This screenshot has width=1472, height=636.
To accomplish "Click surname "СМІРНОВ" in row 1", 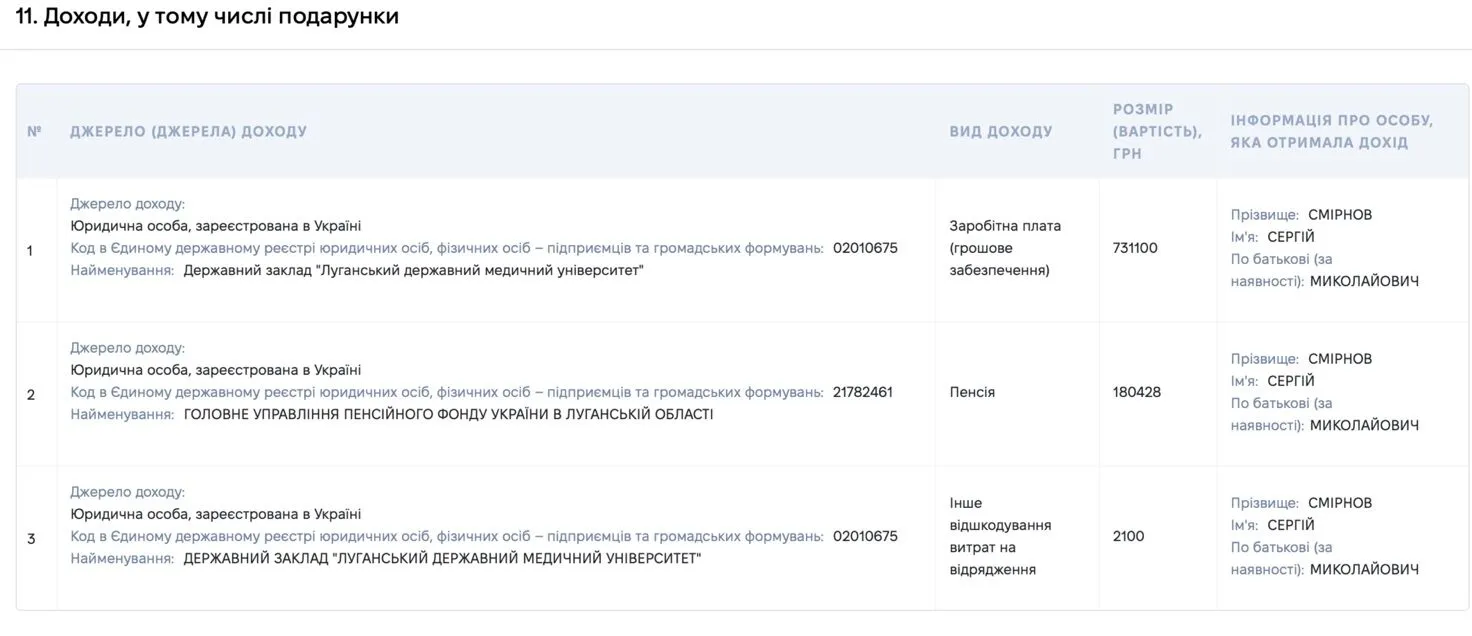I will click(1340, 215).
